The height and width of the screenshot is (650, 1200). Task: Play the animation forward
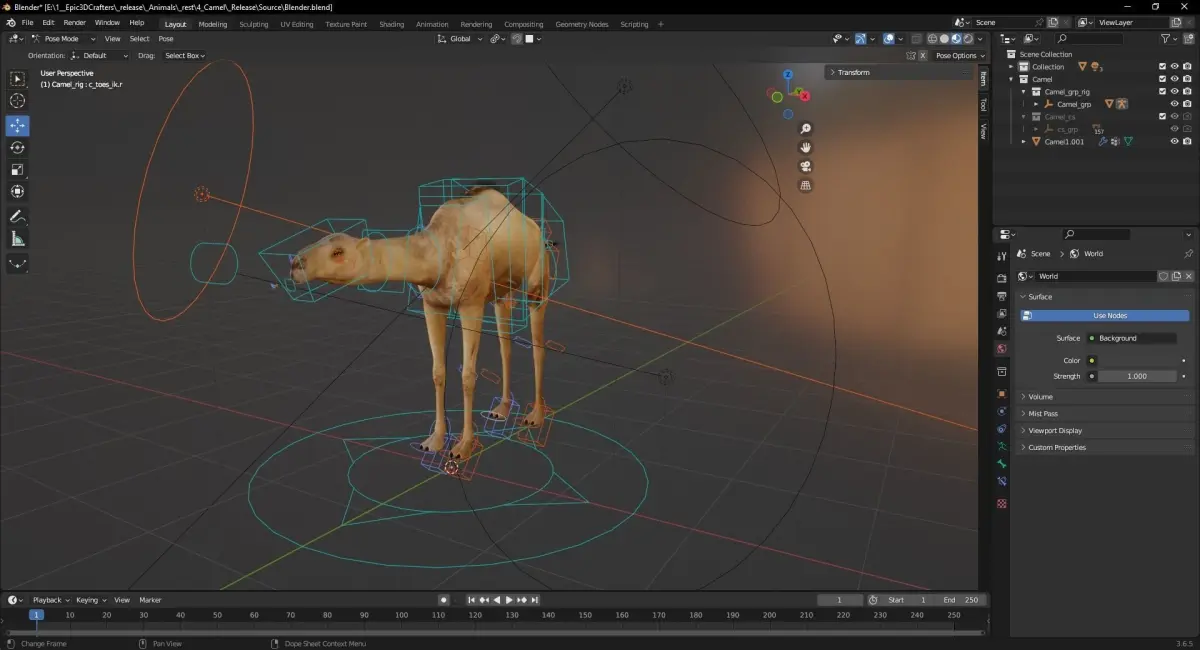509,600
